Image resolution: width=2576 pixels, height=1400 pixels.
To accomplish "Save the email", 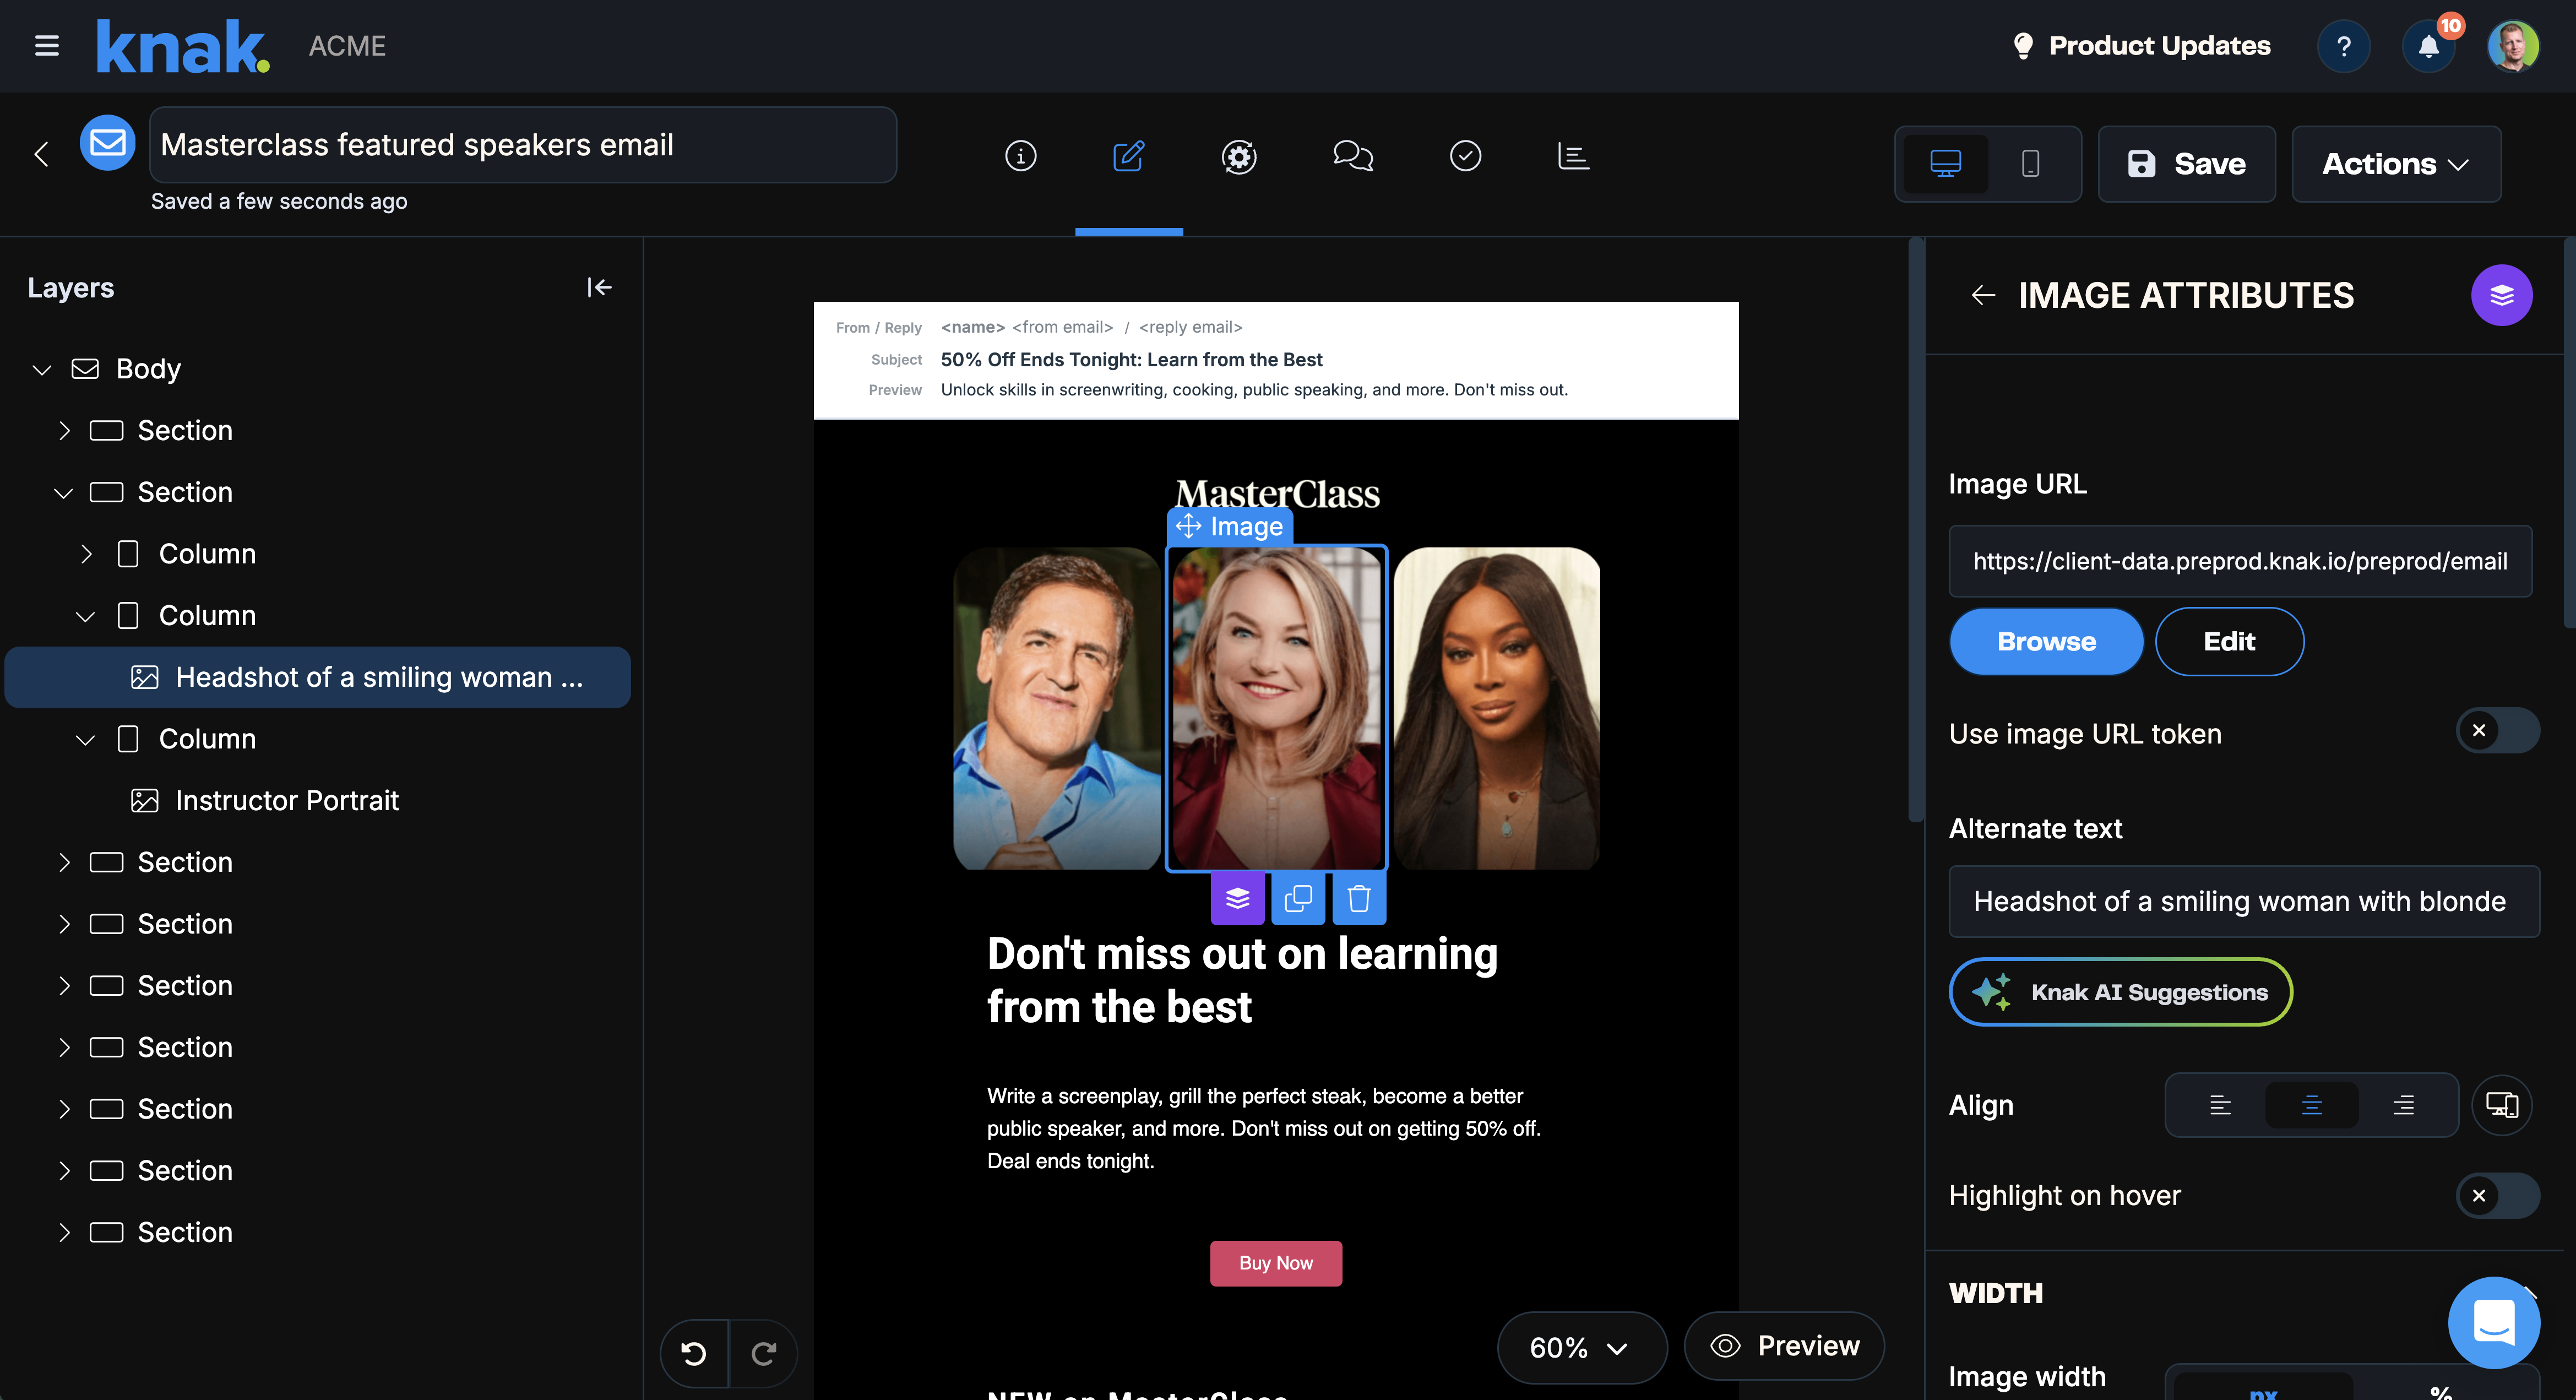I will pos(2186,164).
